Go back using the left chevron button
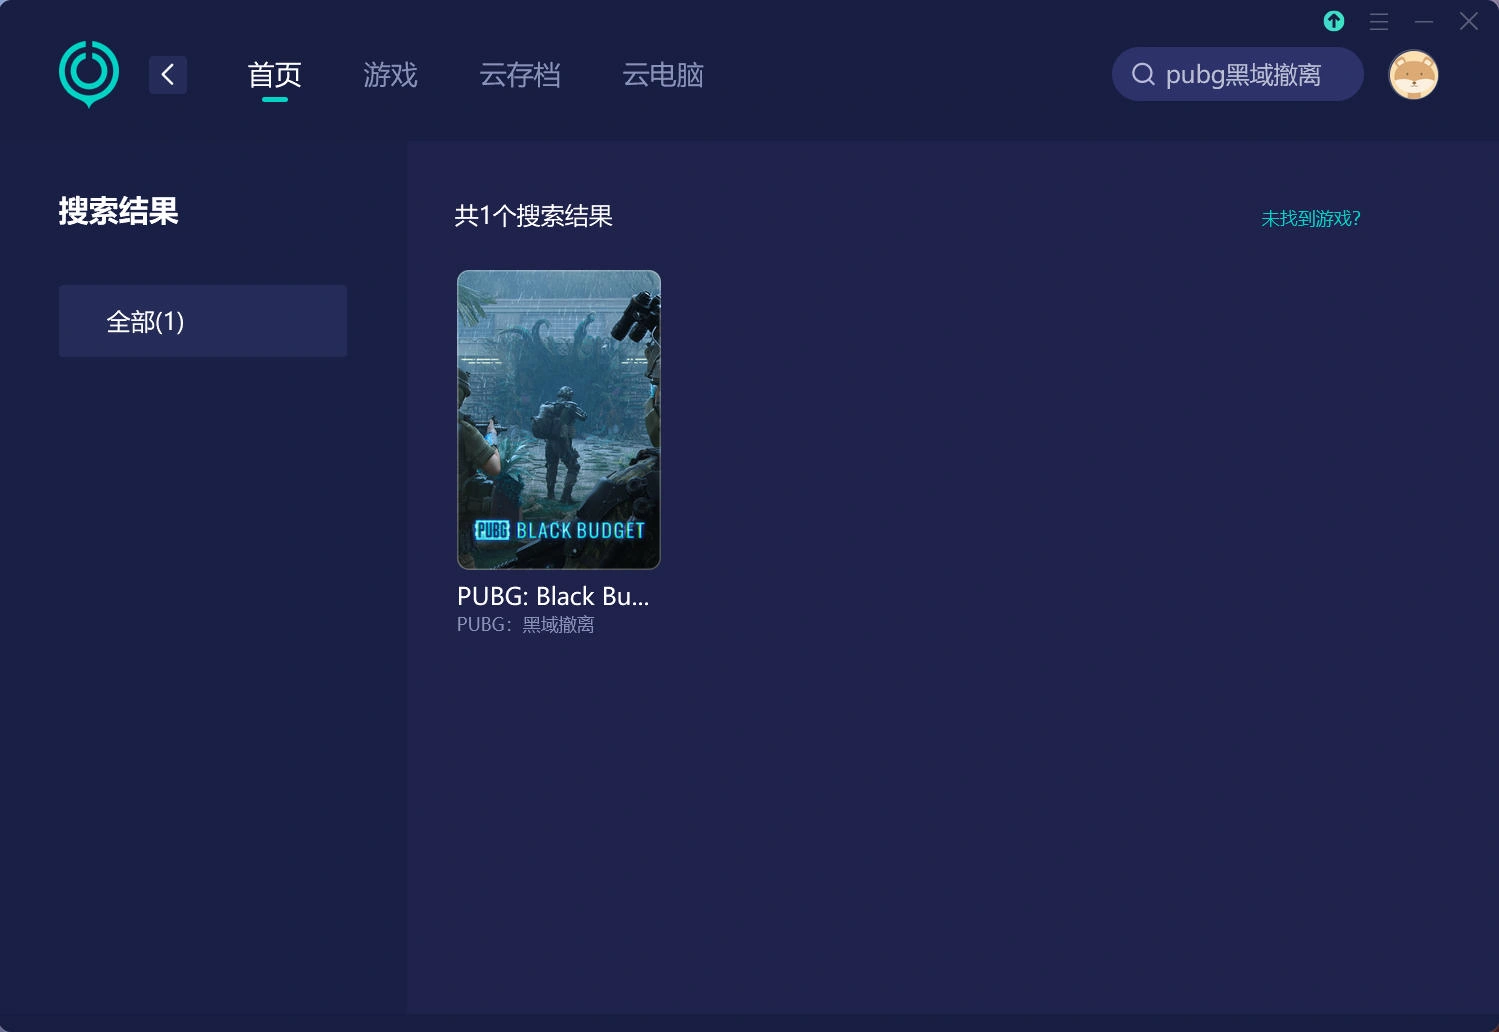 [x=168, y=75]
